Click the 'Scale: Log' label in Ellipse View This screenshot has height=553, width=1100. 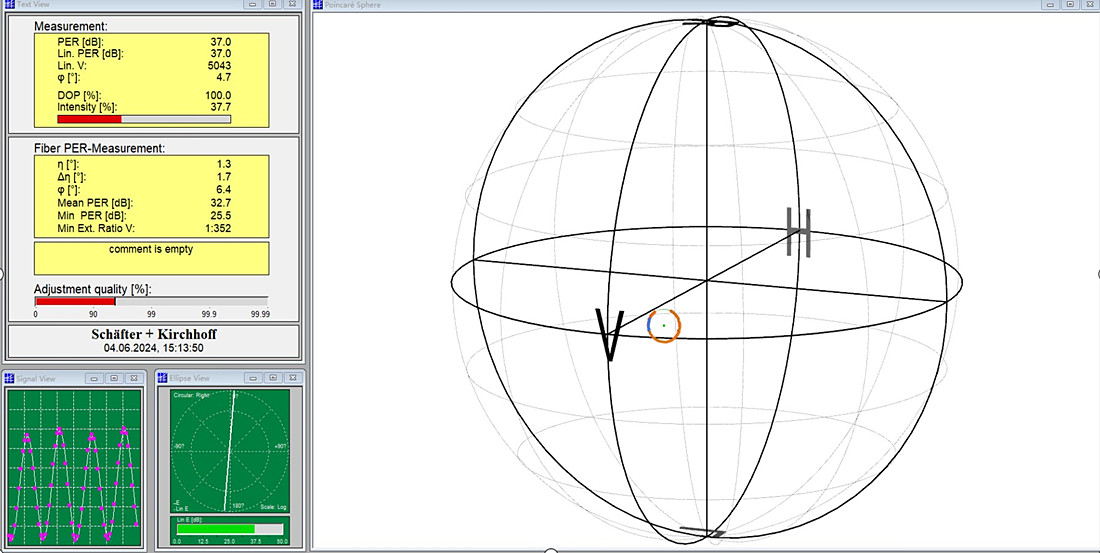[x=273, y=507]
